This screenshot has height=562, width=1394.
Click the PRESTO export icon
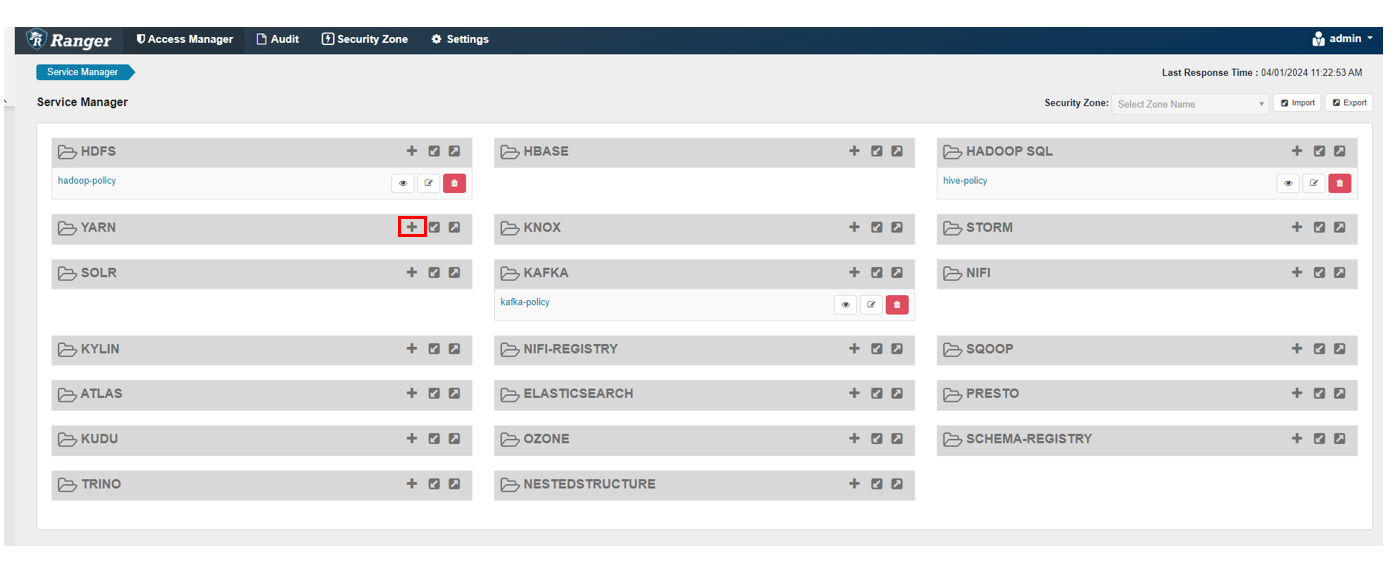1339,393
